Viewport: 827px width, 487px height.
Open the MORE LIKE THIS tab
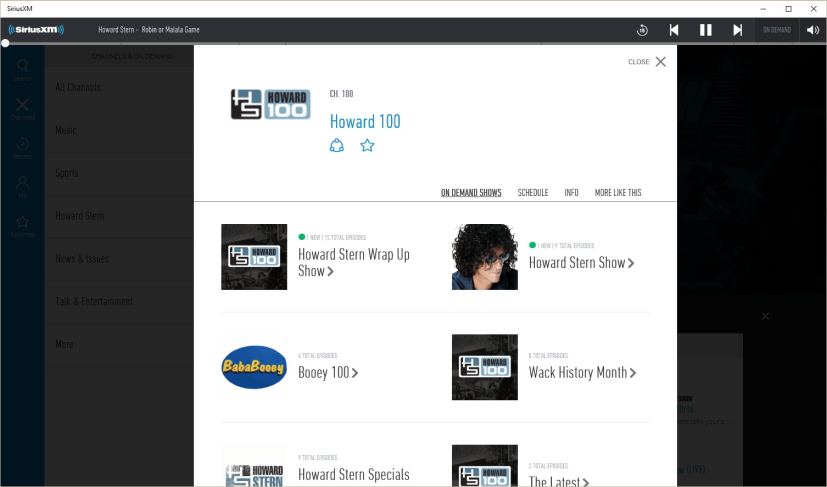coord(618,193)
